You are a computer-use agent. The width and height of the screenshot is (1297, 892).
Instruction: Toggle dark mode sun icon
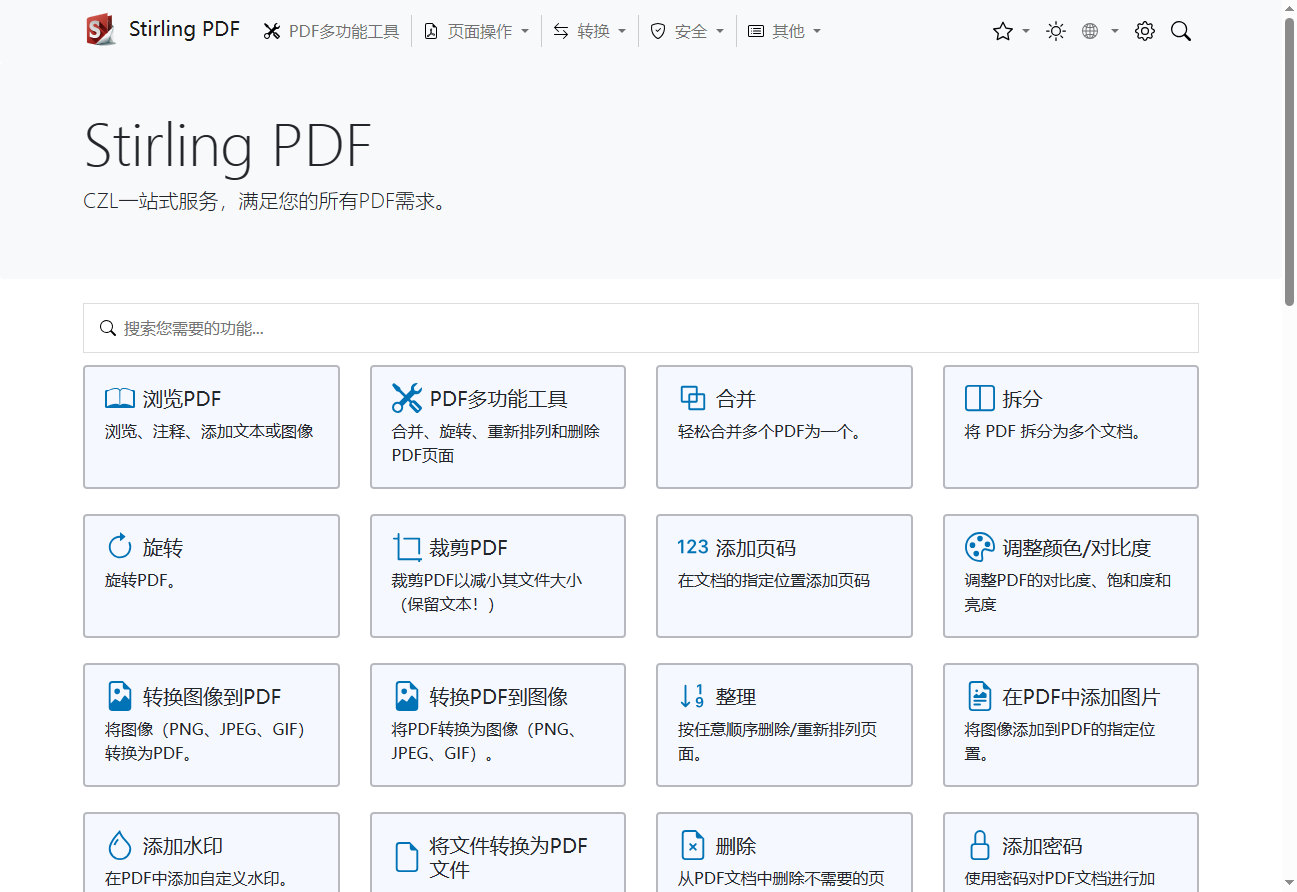pyautogui.click(x=1056, y=32)
